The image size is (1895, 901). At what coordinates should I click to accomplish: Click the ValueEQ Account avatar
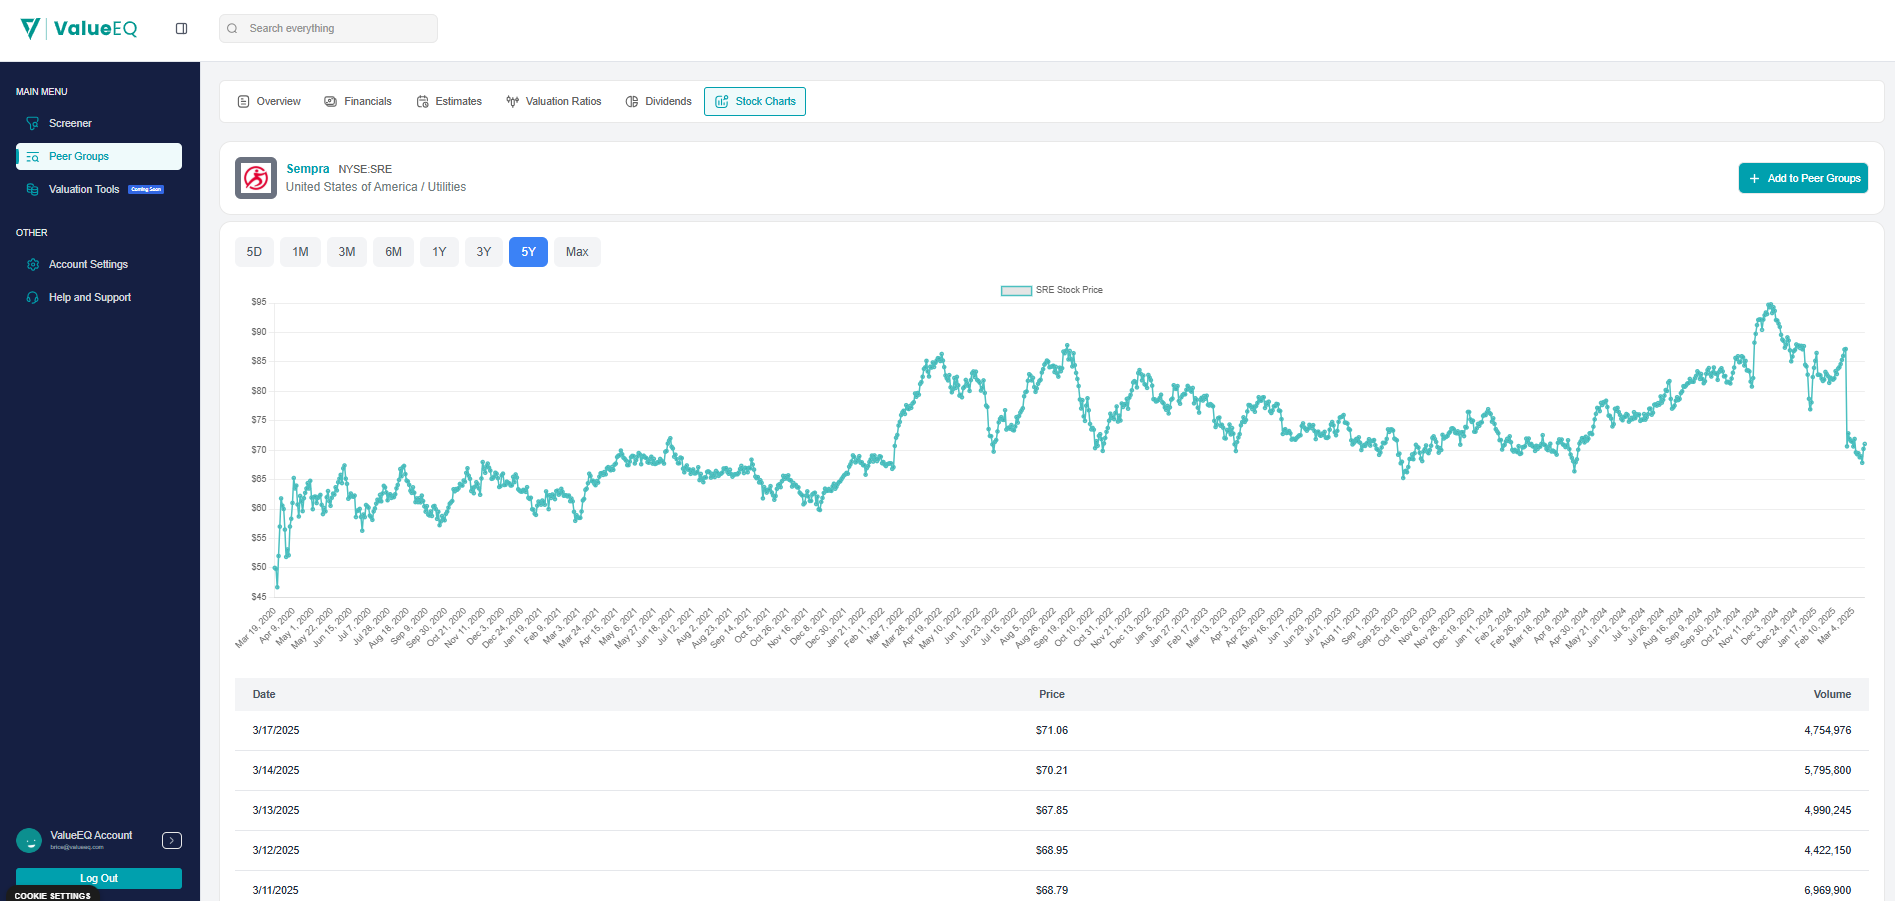click(x=29, y=840)
